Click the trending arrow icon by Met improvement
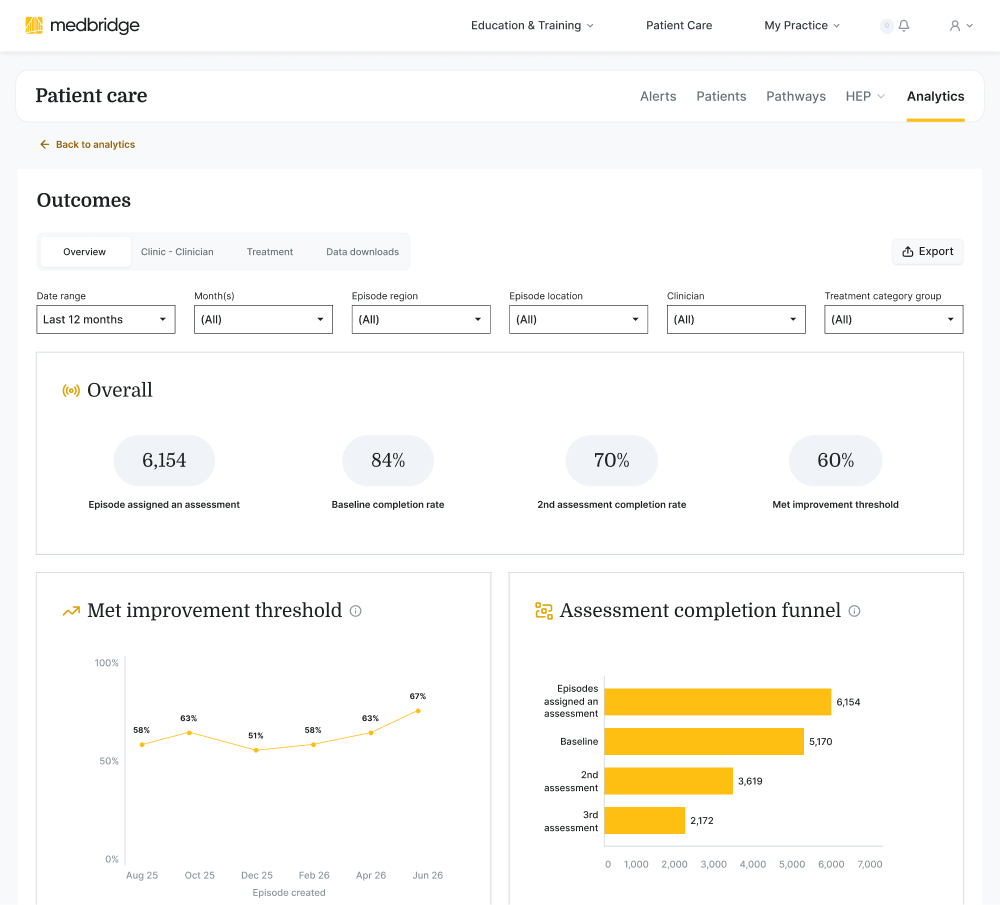Image resolution: width=1000 pixels, height=905 pixels. (71, 611)
